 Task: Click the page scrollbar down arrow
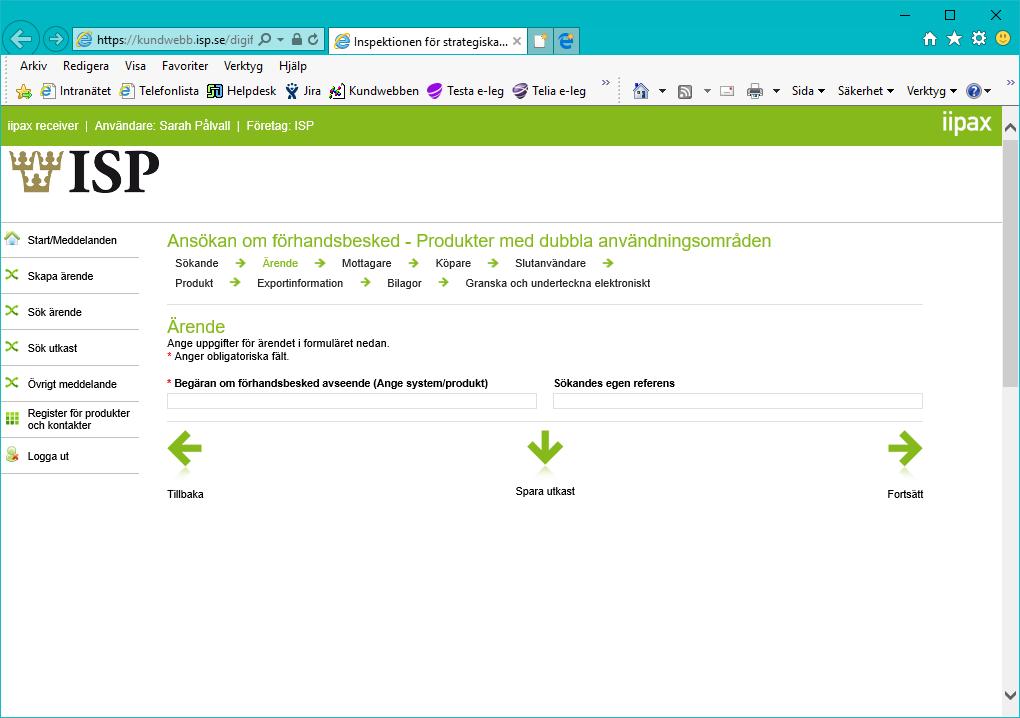1010,695
